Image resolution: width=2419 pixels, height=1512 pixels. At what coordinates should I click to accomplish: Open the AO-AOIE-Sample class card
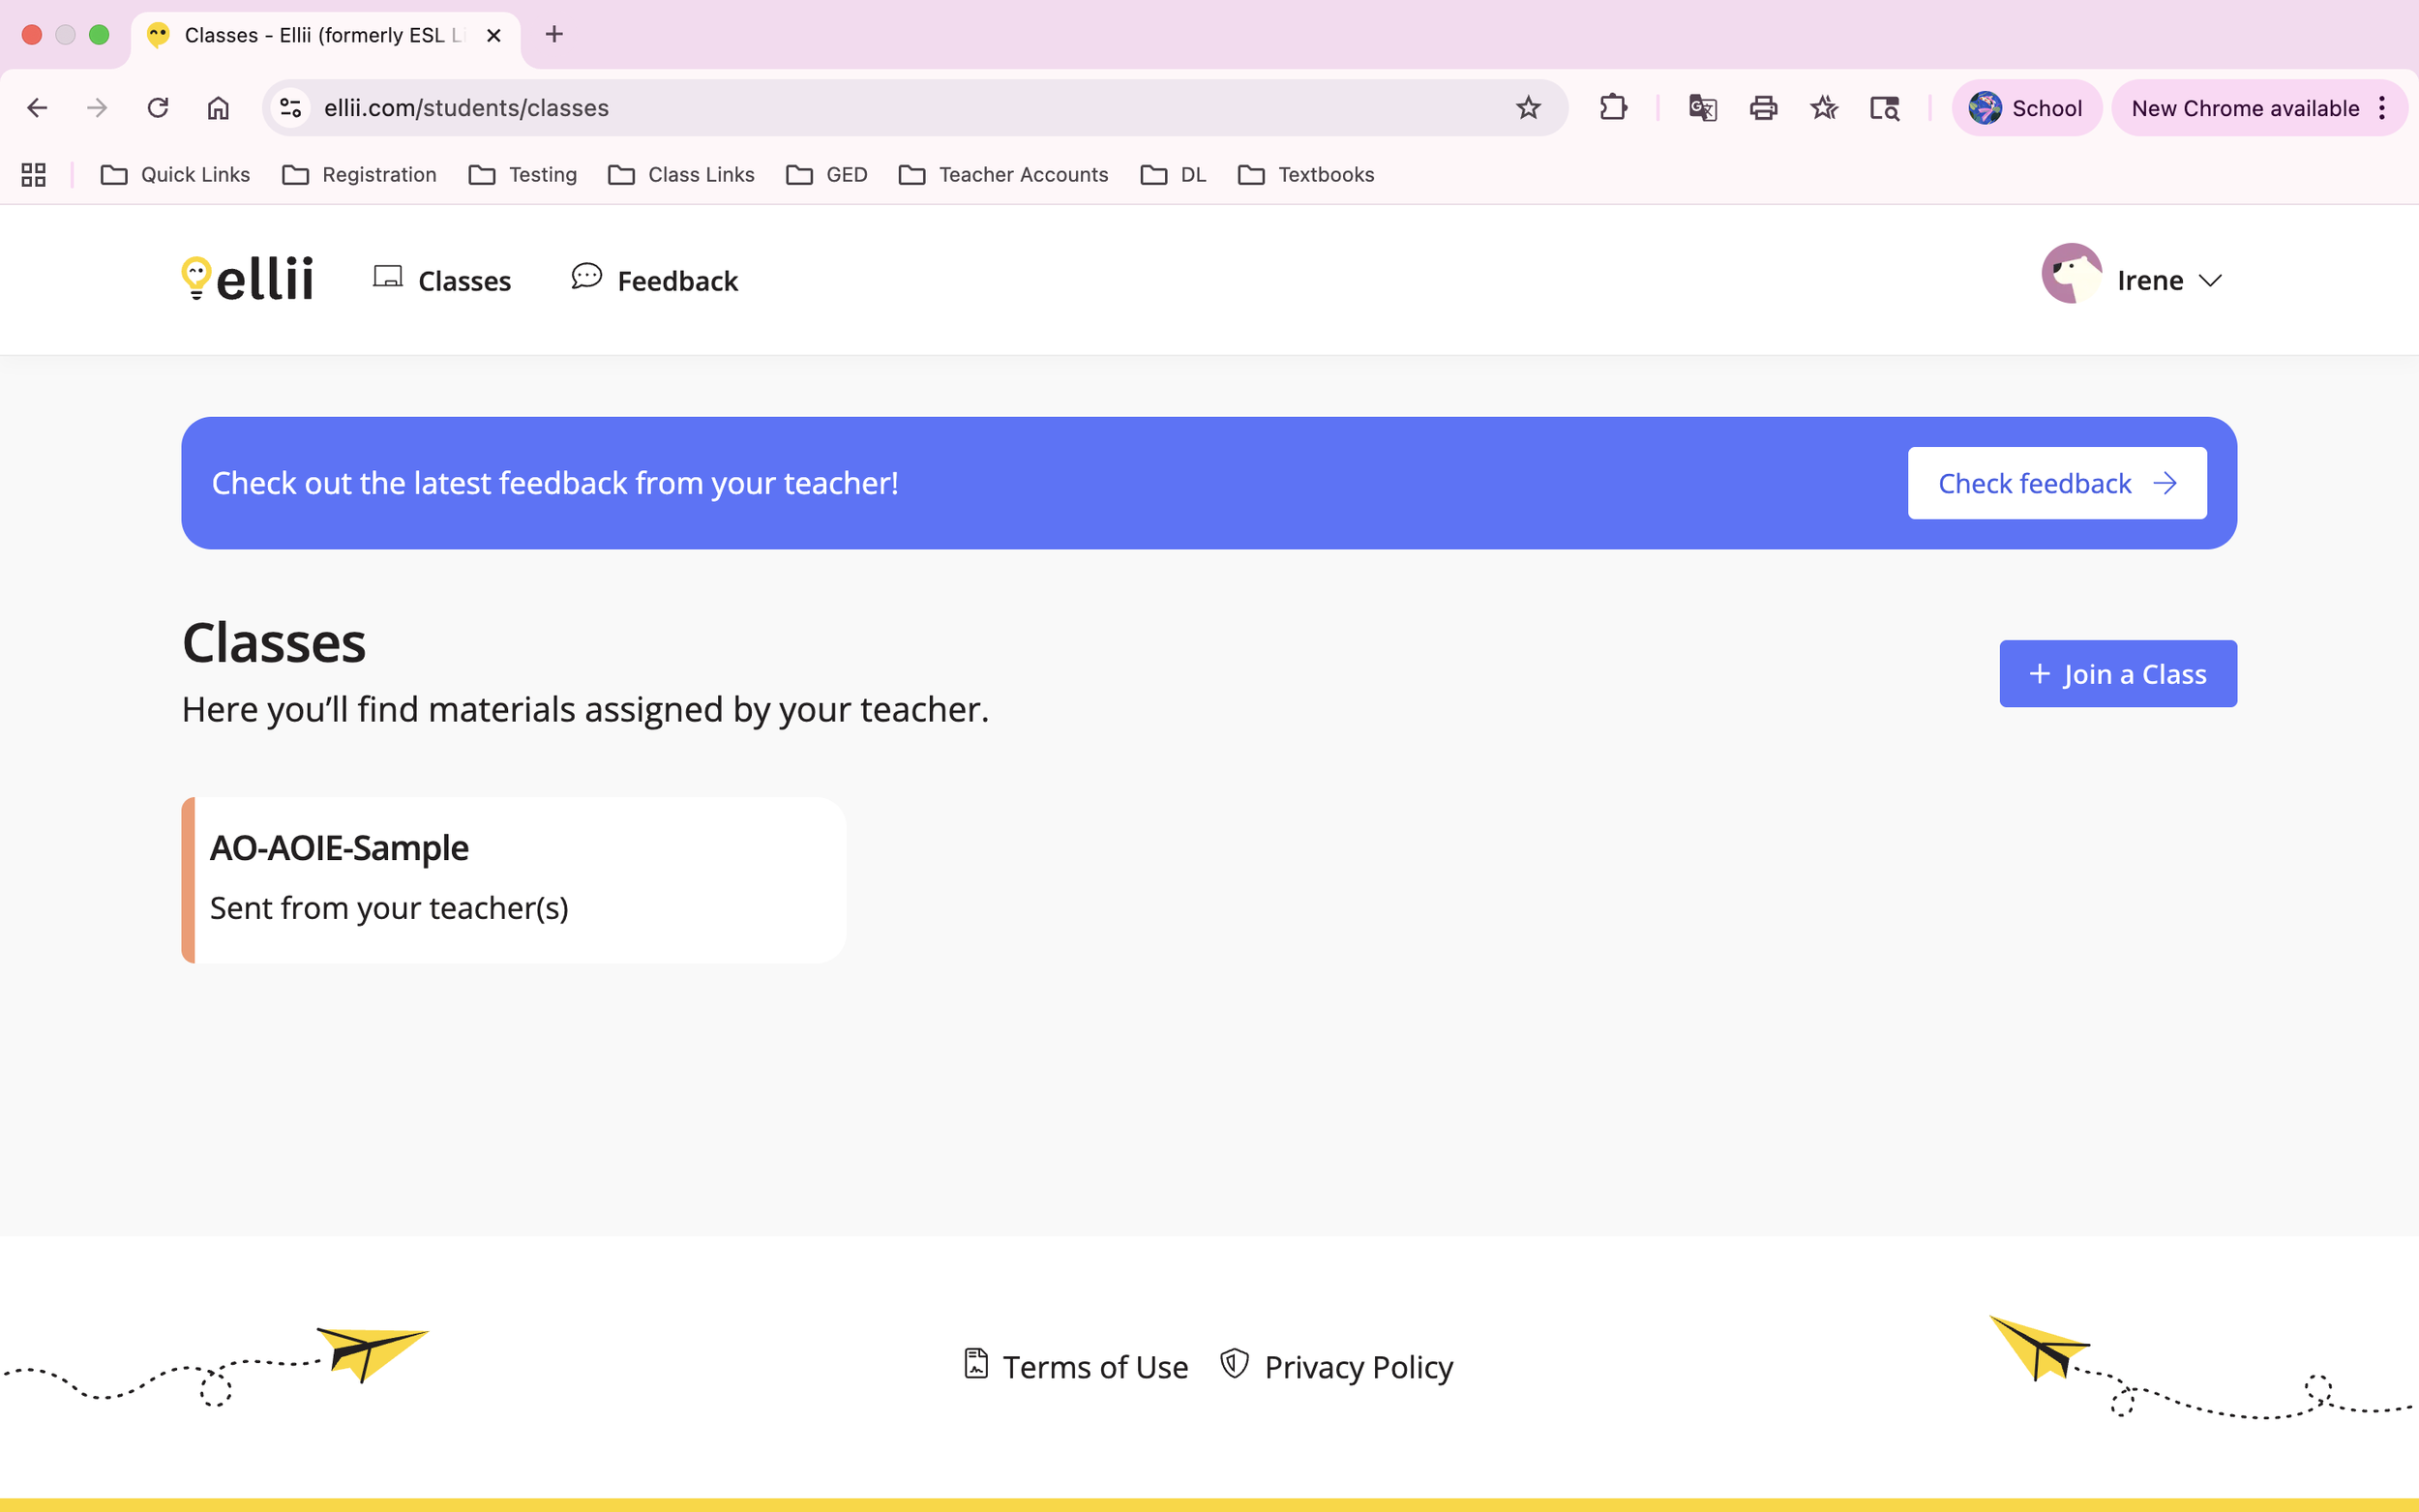(514, 879)
